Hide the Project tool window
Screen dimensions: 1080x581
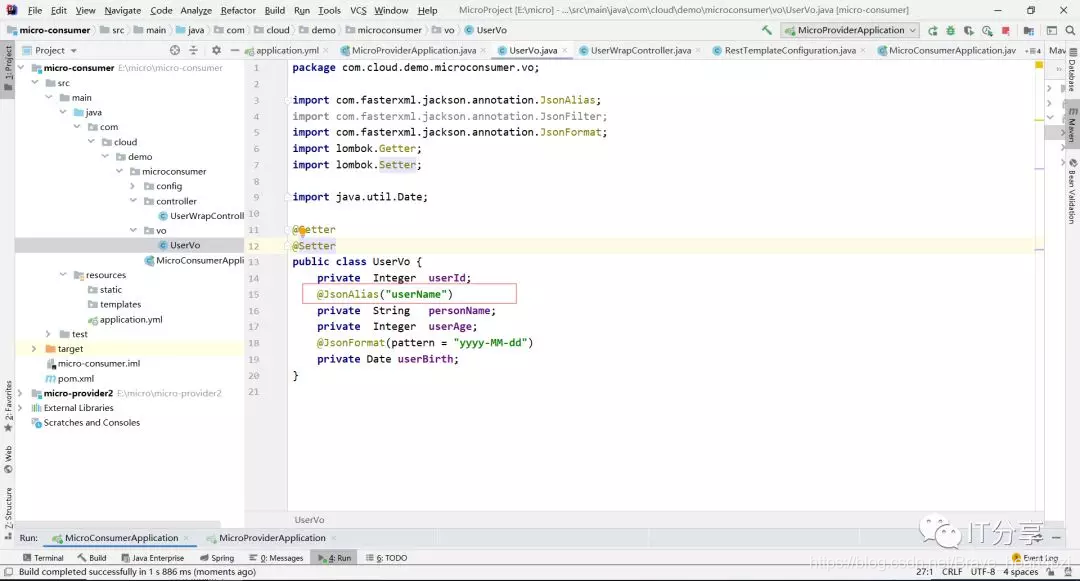pos(234,50)
